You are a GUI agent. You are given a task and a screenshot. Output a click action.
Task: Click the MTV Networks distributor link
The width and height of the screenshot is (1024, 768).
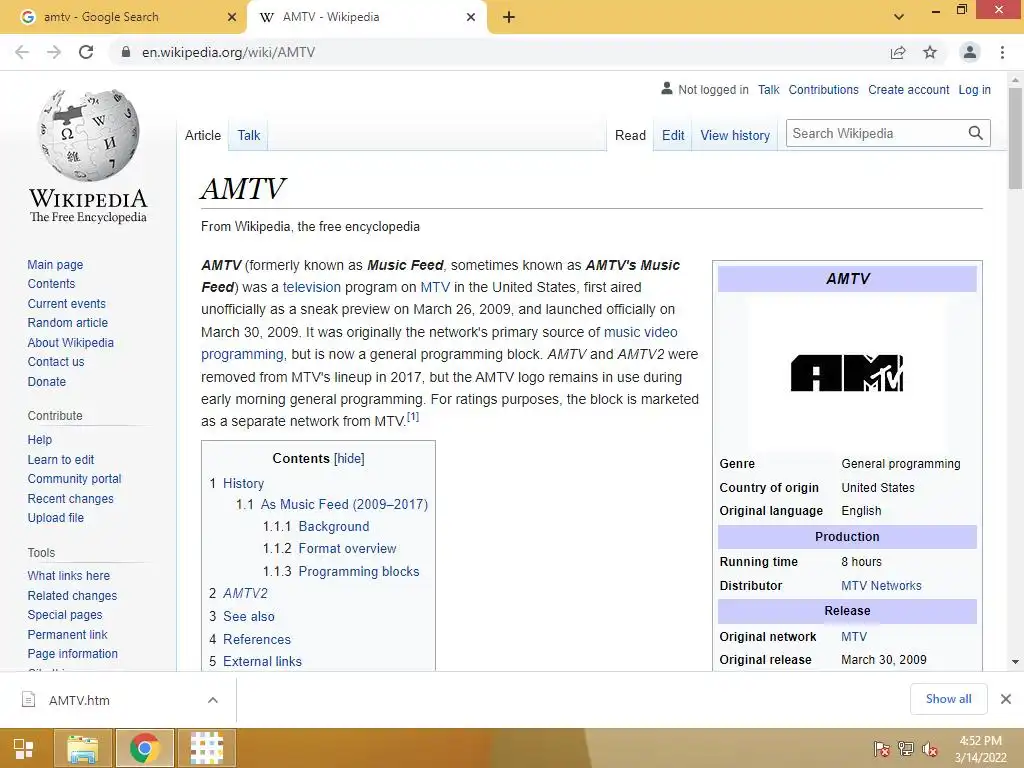(881, 586)
